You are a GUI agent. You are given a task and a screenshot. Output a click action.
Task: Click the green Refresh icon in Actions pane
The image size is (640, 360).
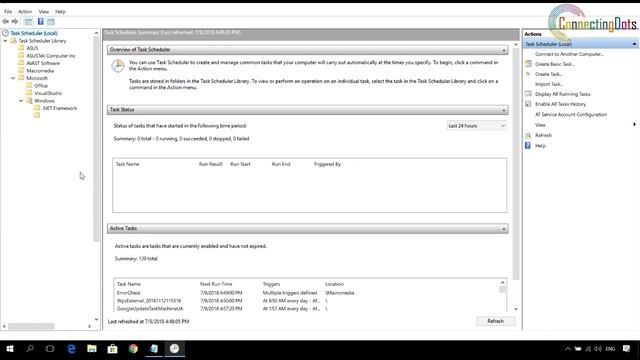pos(528,135)
